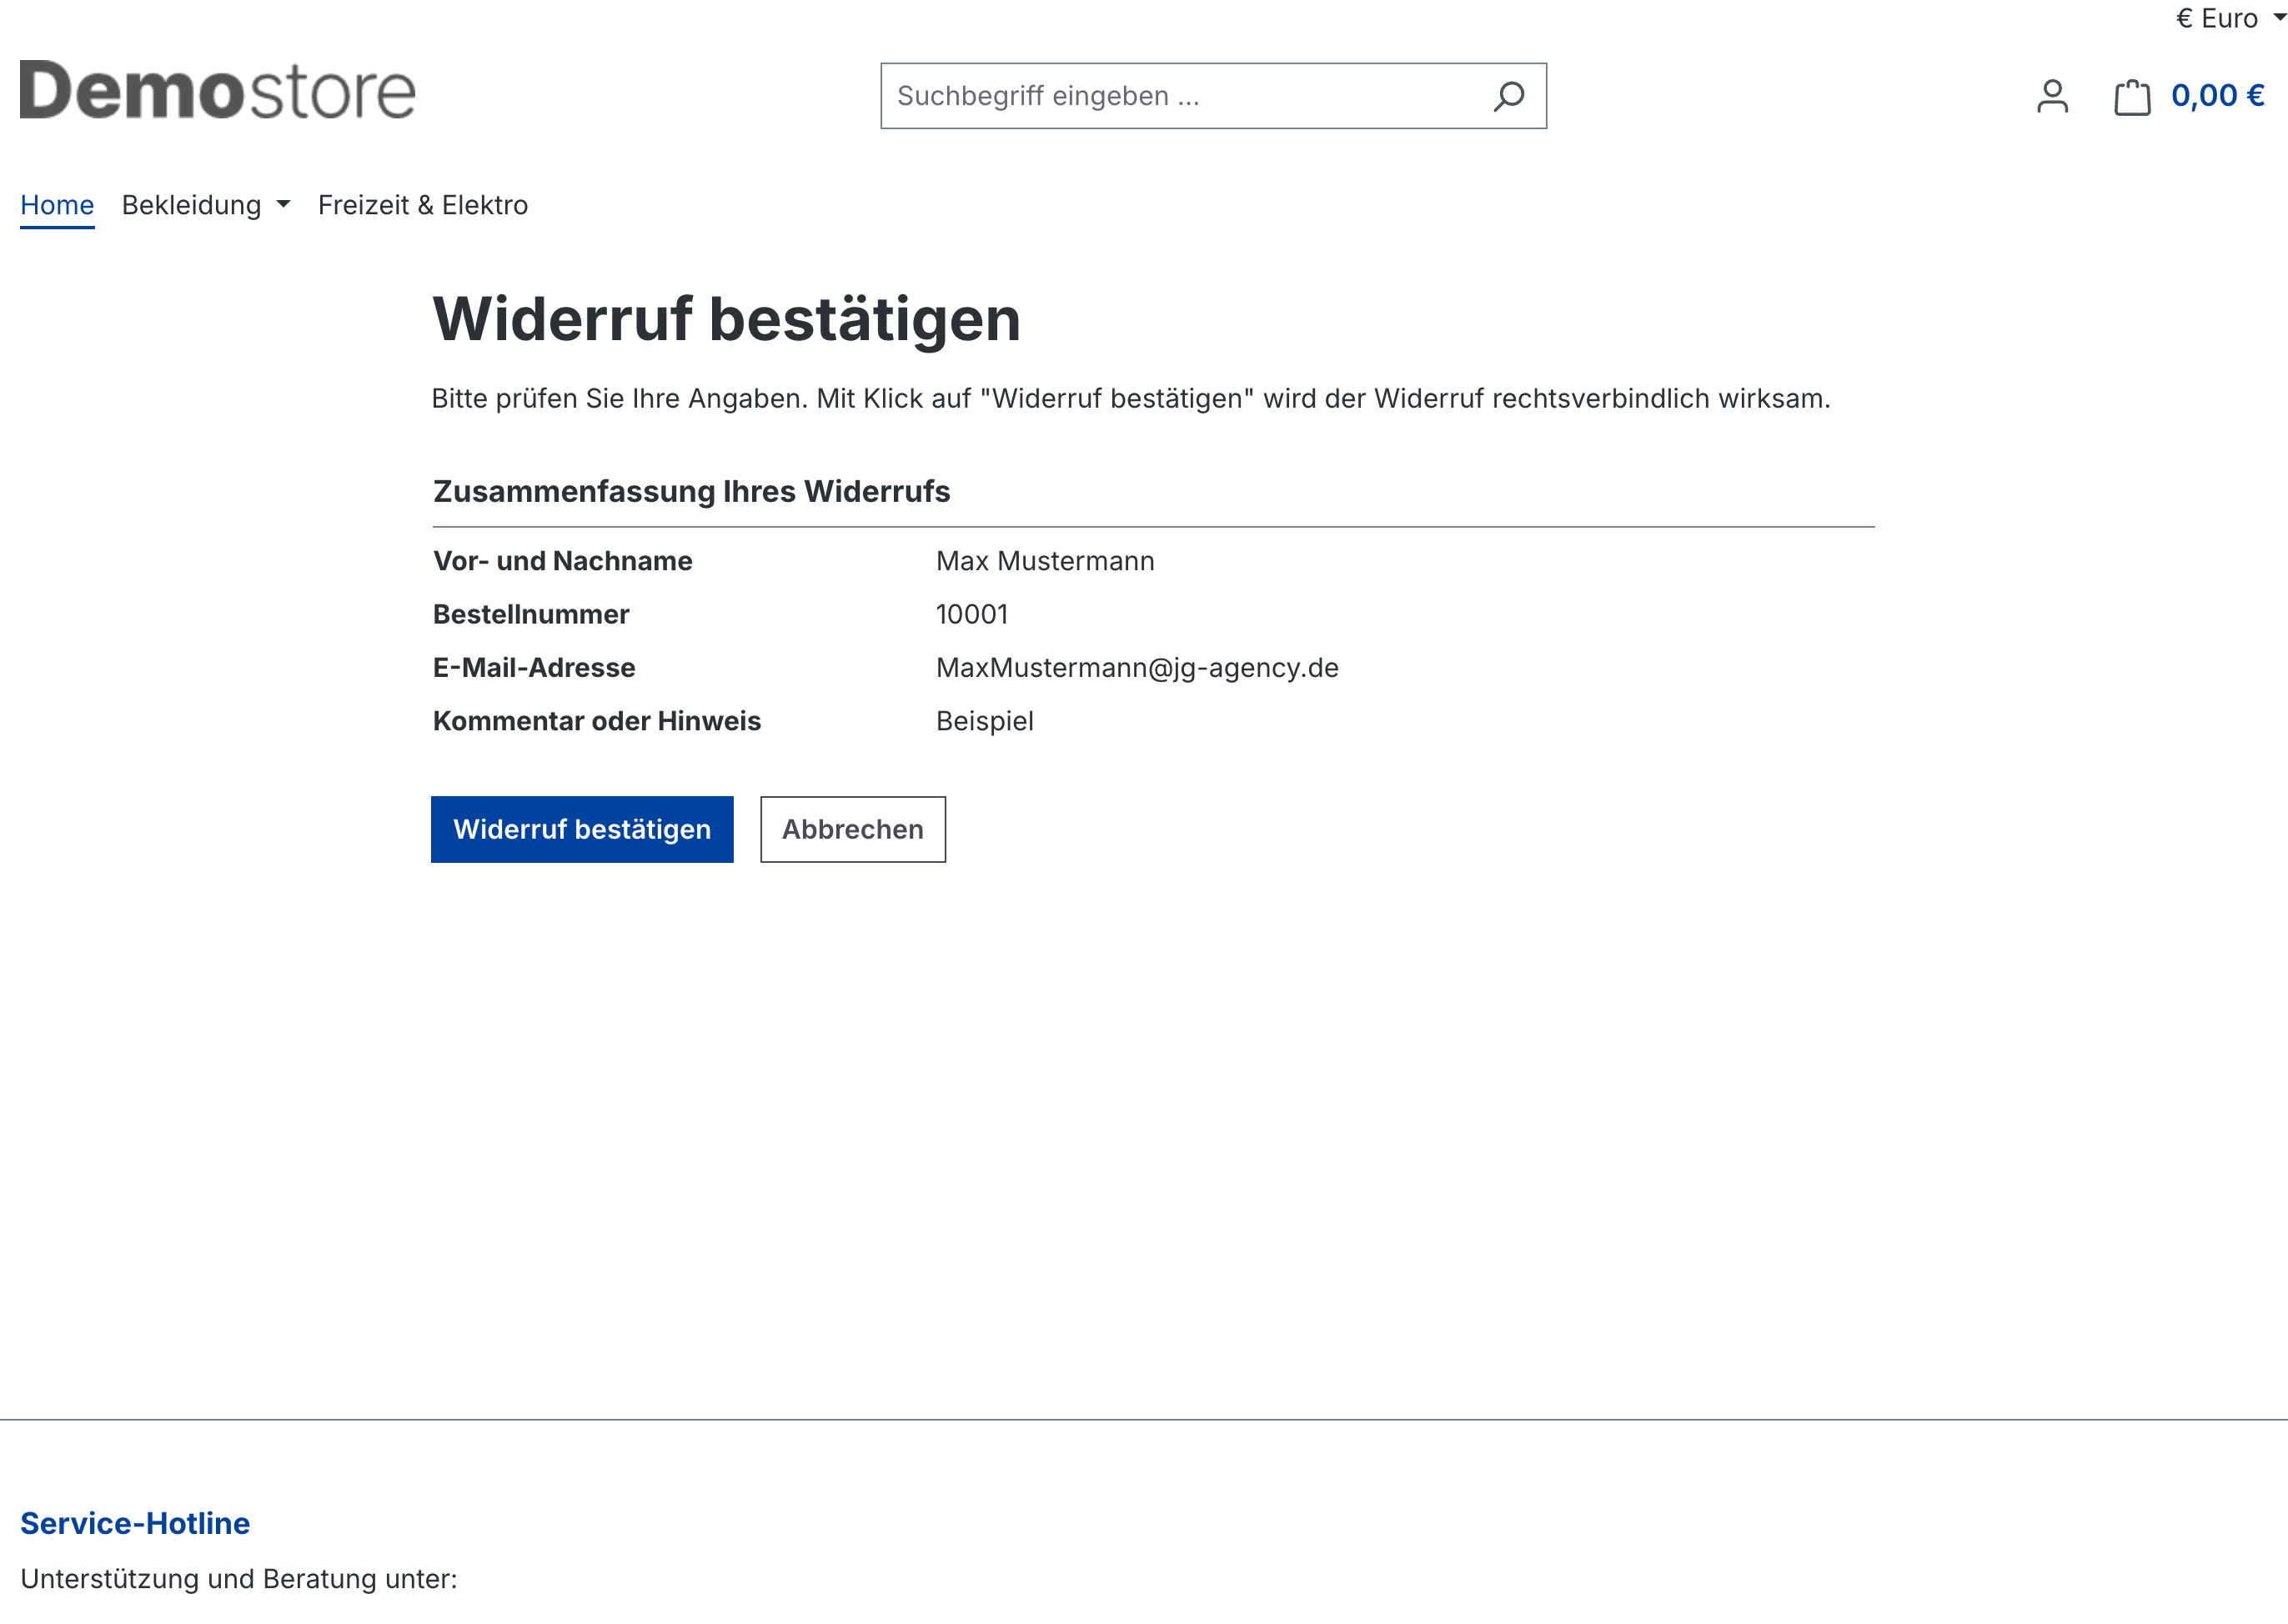Click the Bekleidung dropdown arrow
Image resolution: width=2288 pixels, height=1624 pixels.
click(284, 205)
